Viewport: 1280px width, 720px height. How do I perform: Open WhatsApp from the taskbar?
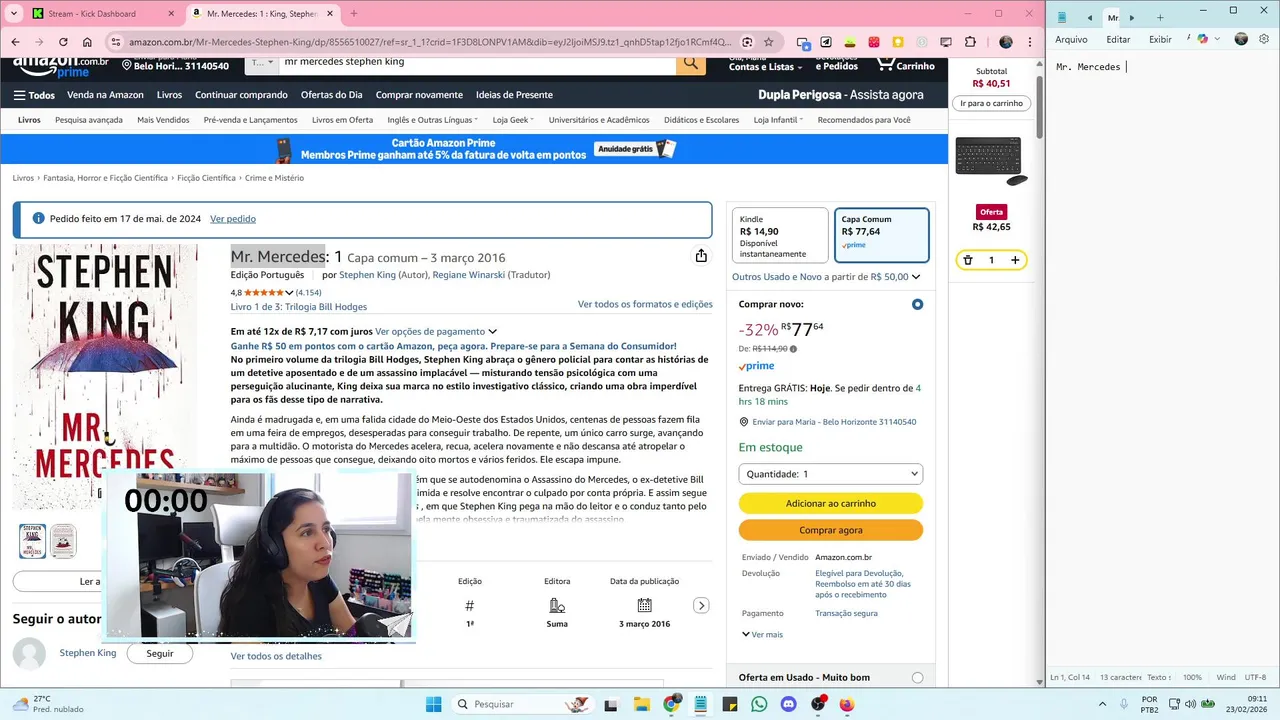(x=759, y=704)
